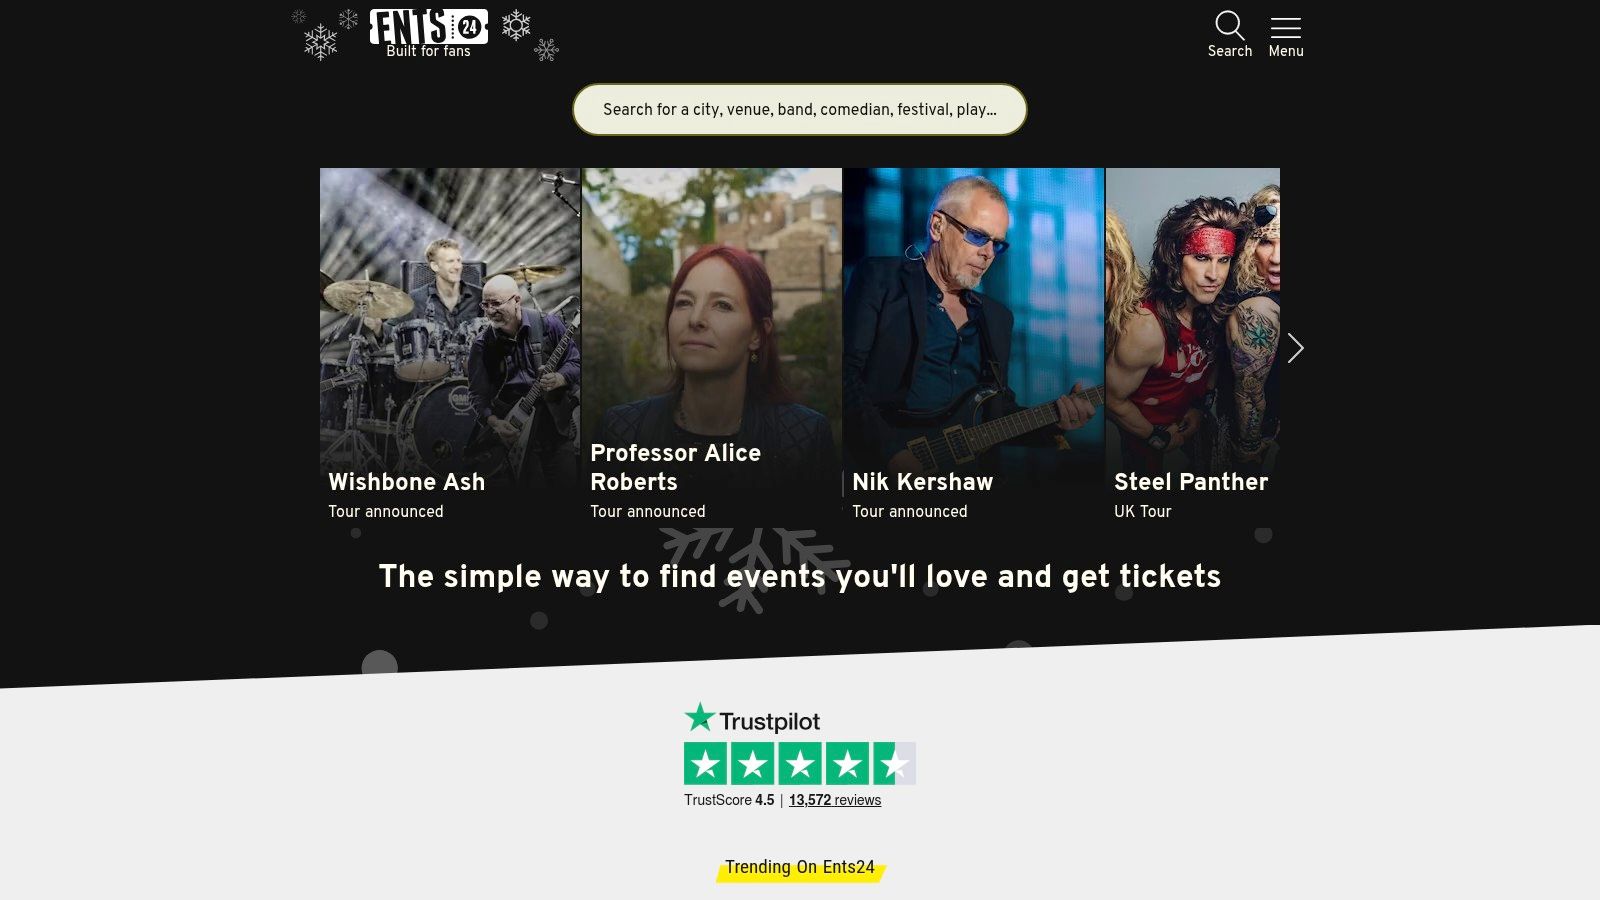Click the Professor Alice Roberts heading

point(675,467)
